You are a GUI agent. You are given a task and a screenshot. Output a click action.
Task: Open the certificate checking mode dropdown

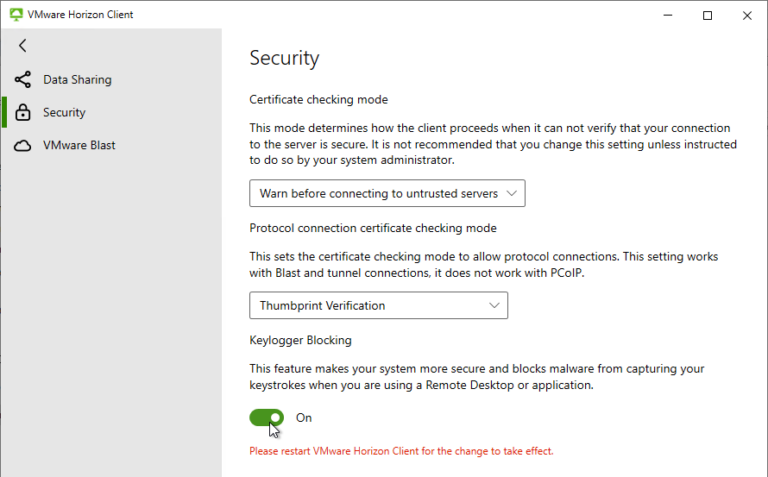[x=387, y=193]
